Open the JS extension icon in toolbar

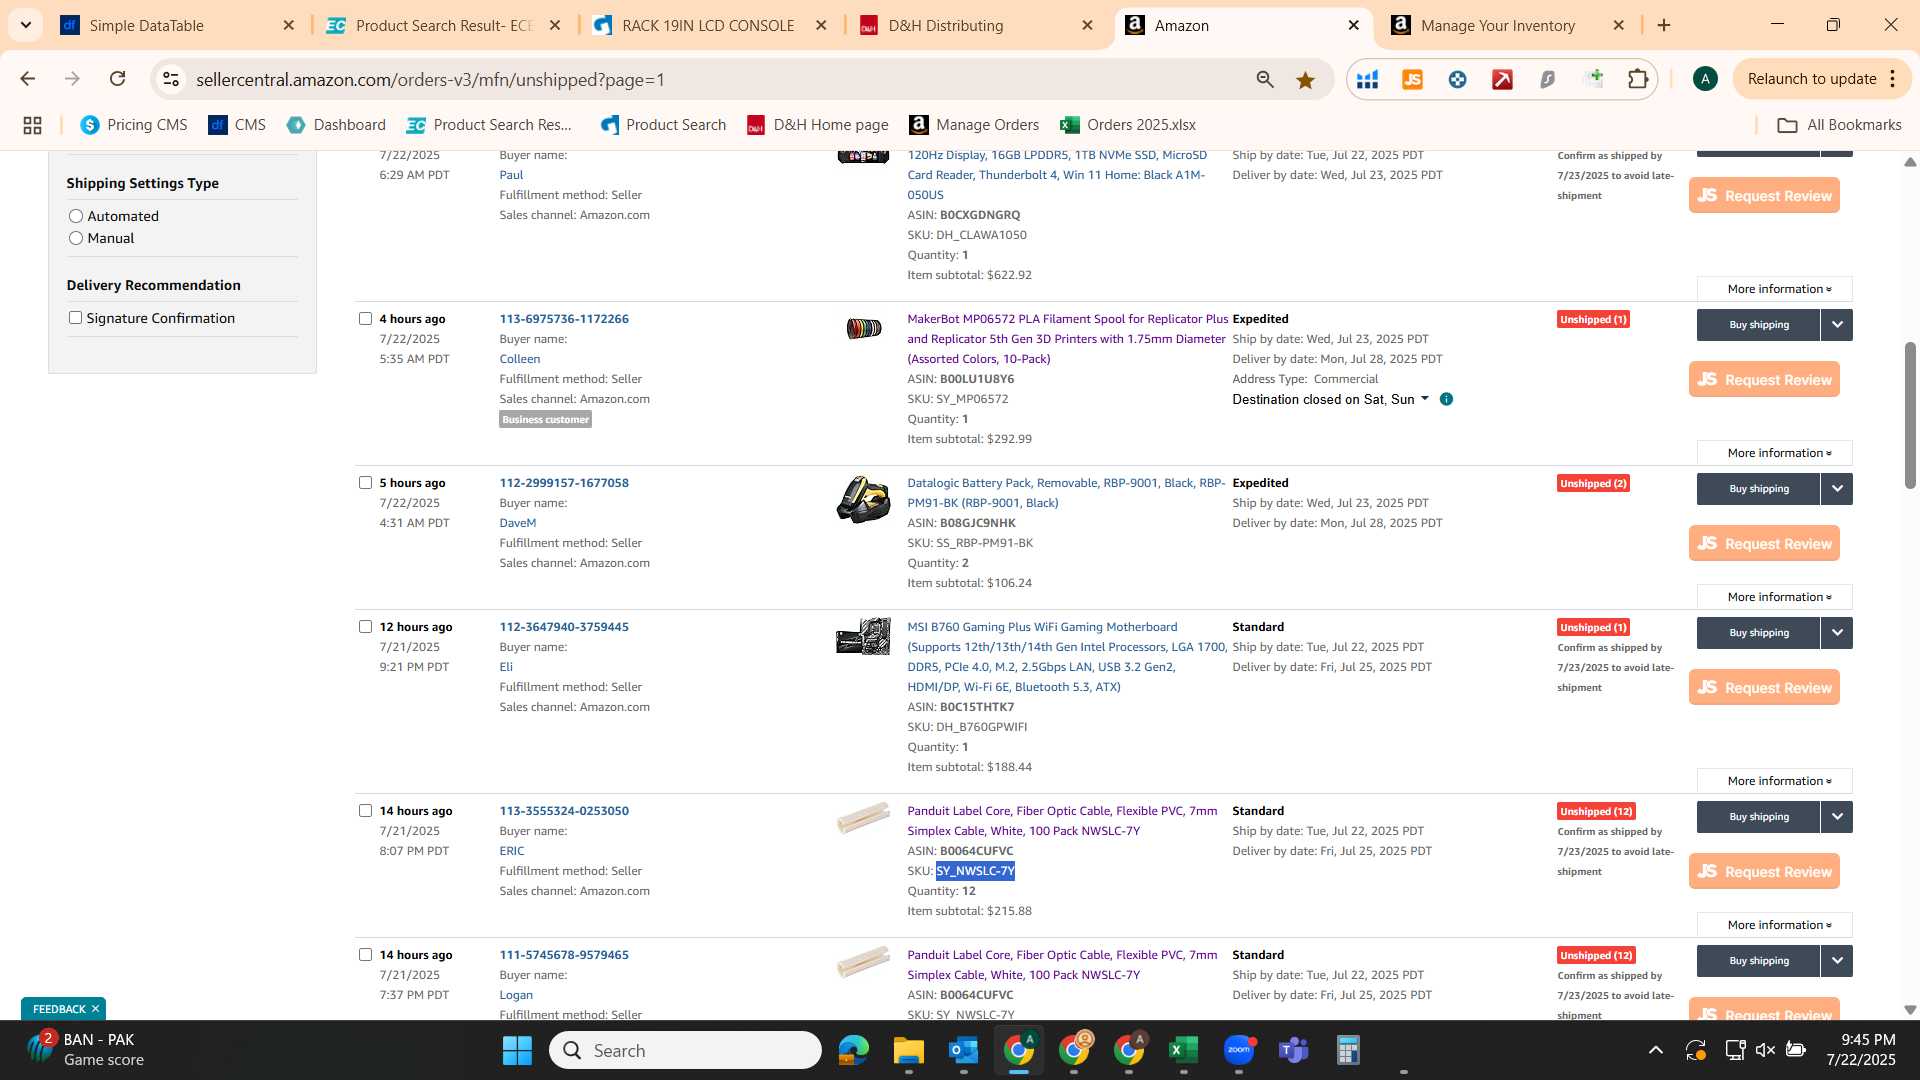pyautogui.click(x=1412, y=79)
